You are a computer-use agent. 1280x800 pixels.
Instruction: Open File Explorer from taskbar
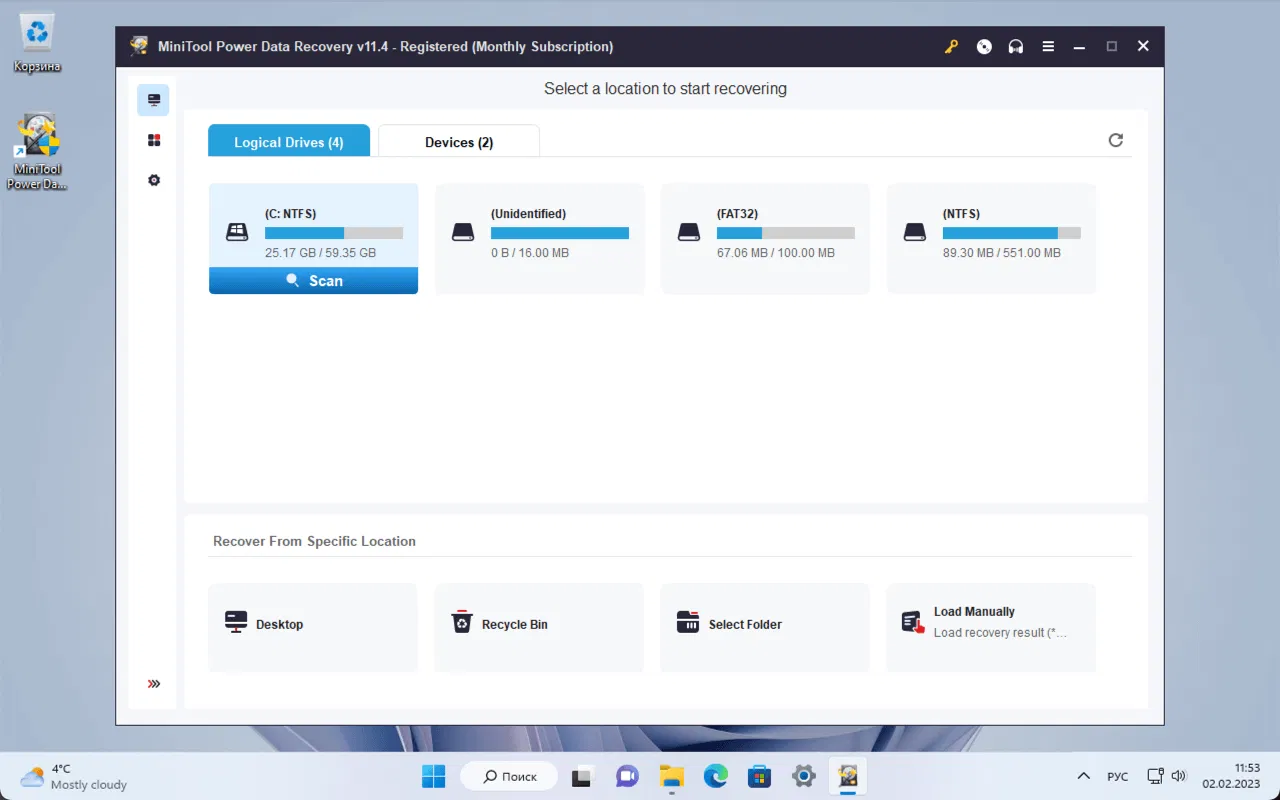pyautogui.click(x=671, y=776)
